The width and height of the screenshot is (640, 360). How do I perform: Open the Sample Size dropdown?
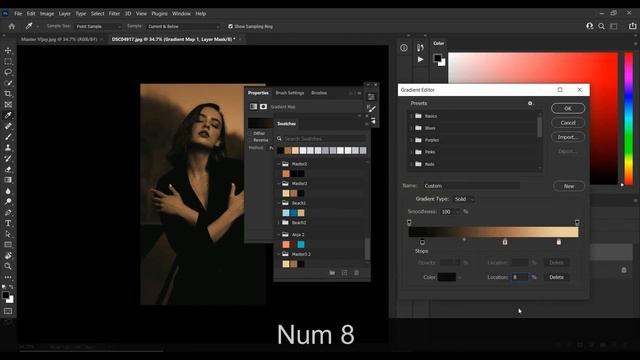point(99,26)
